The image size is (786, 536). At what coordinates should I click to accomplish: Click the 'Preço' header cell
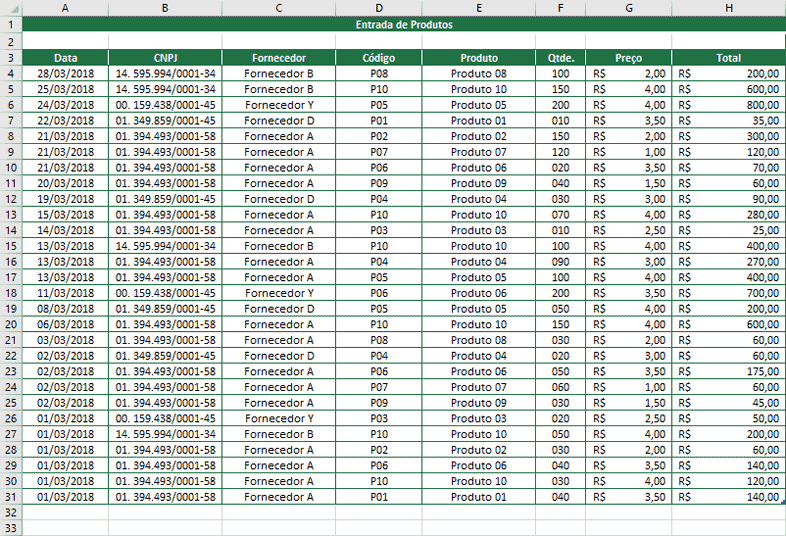(629, 58)
